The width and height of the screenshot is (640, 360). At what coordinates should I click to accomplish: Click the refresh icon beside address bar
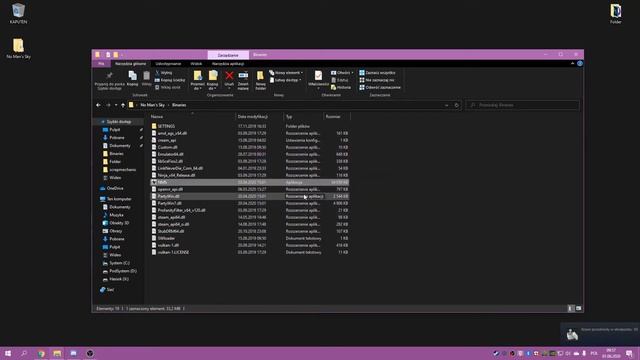[456, 105]
